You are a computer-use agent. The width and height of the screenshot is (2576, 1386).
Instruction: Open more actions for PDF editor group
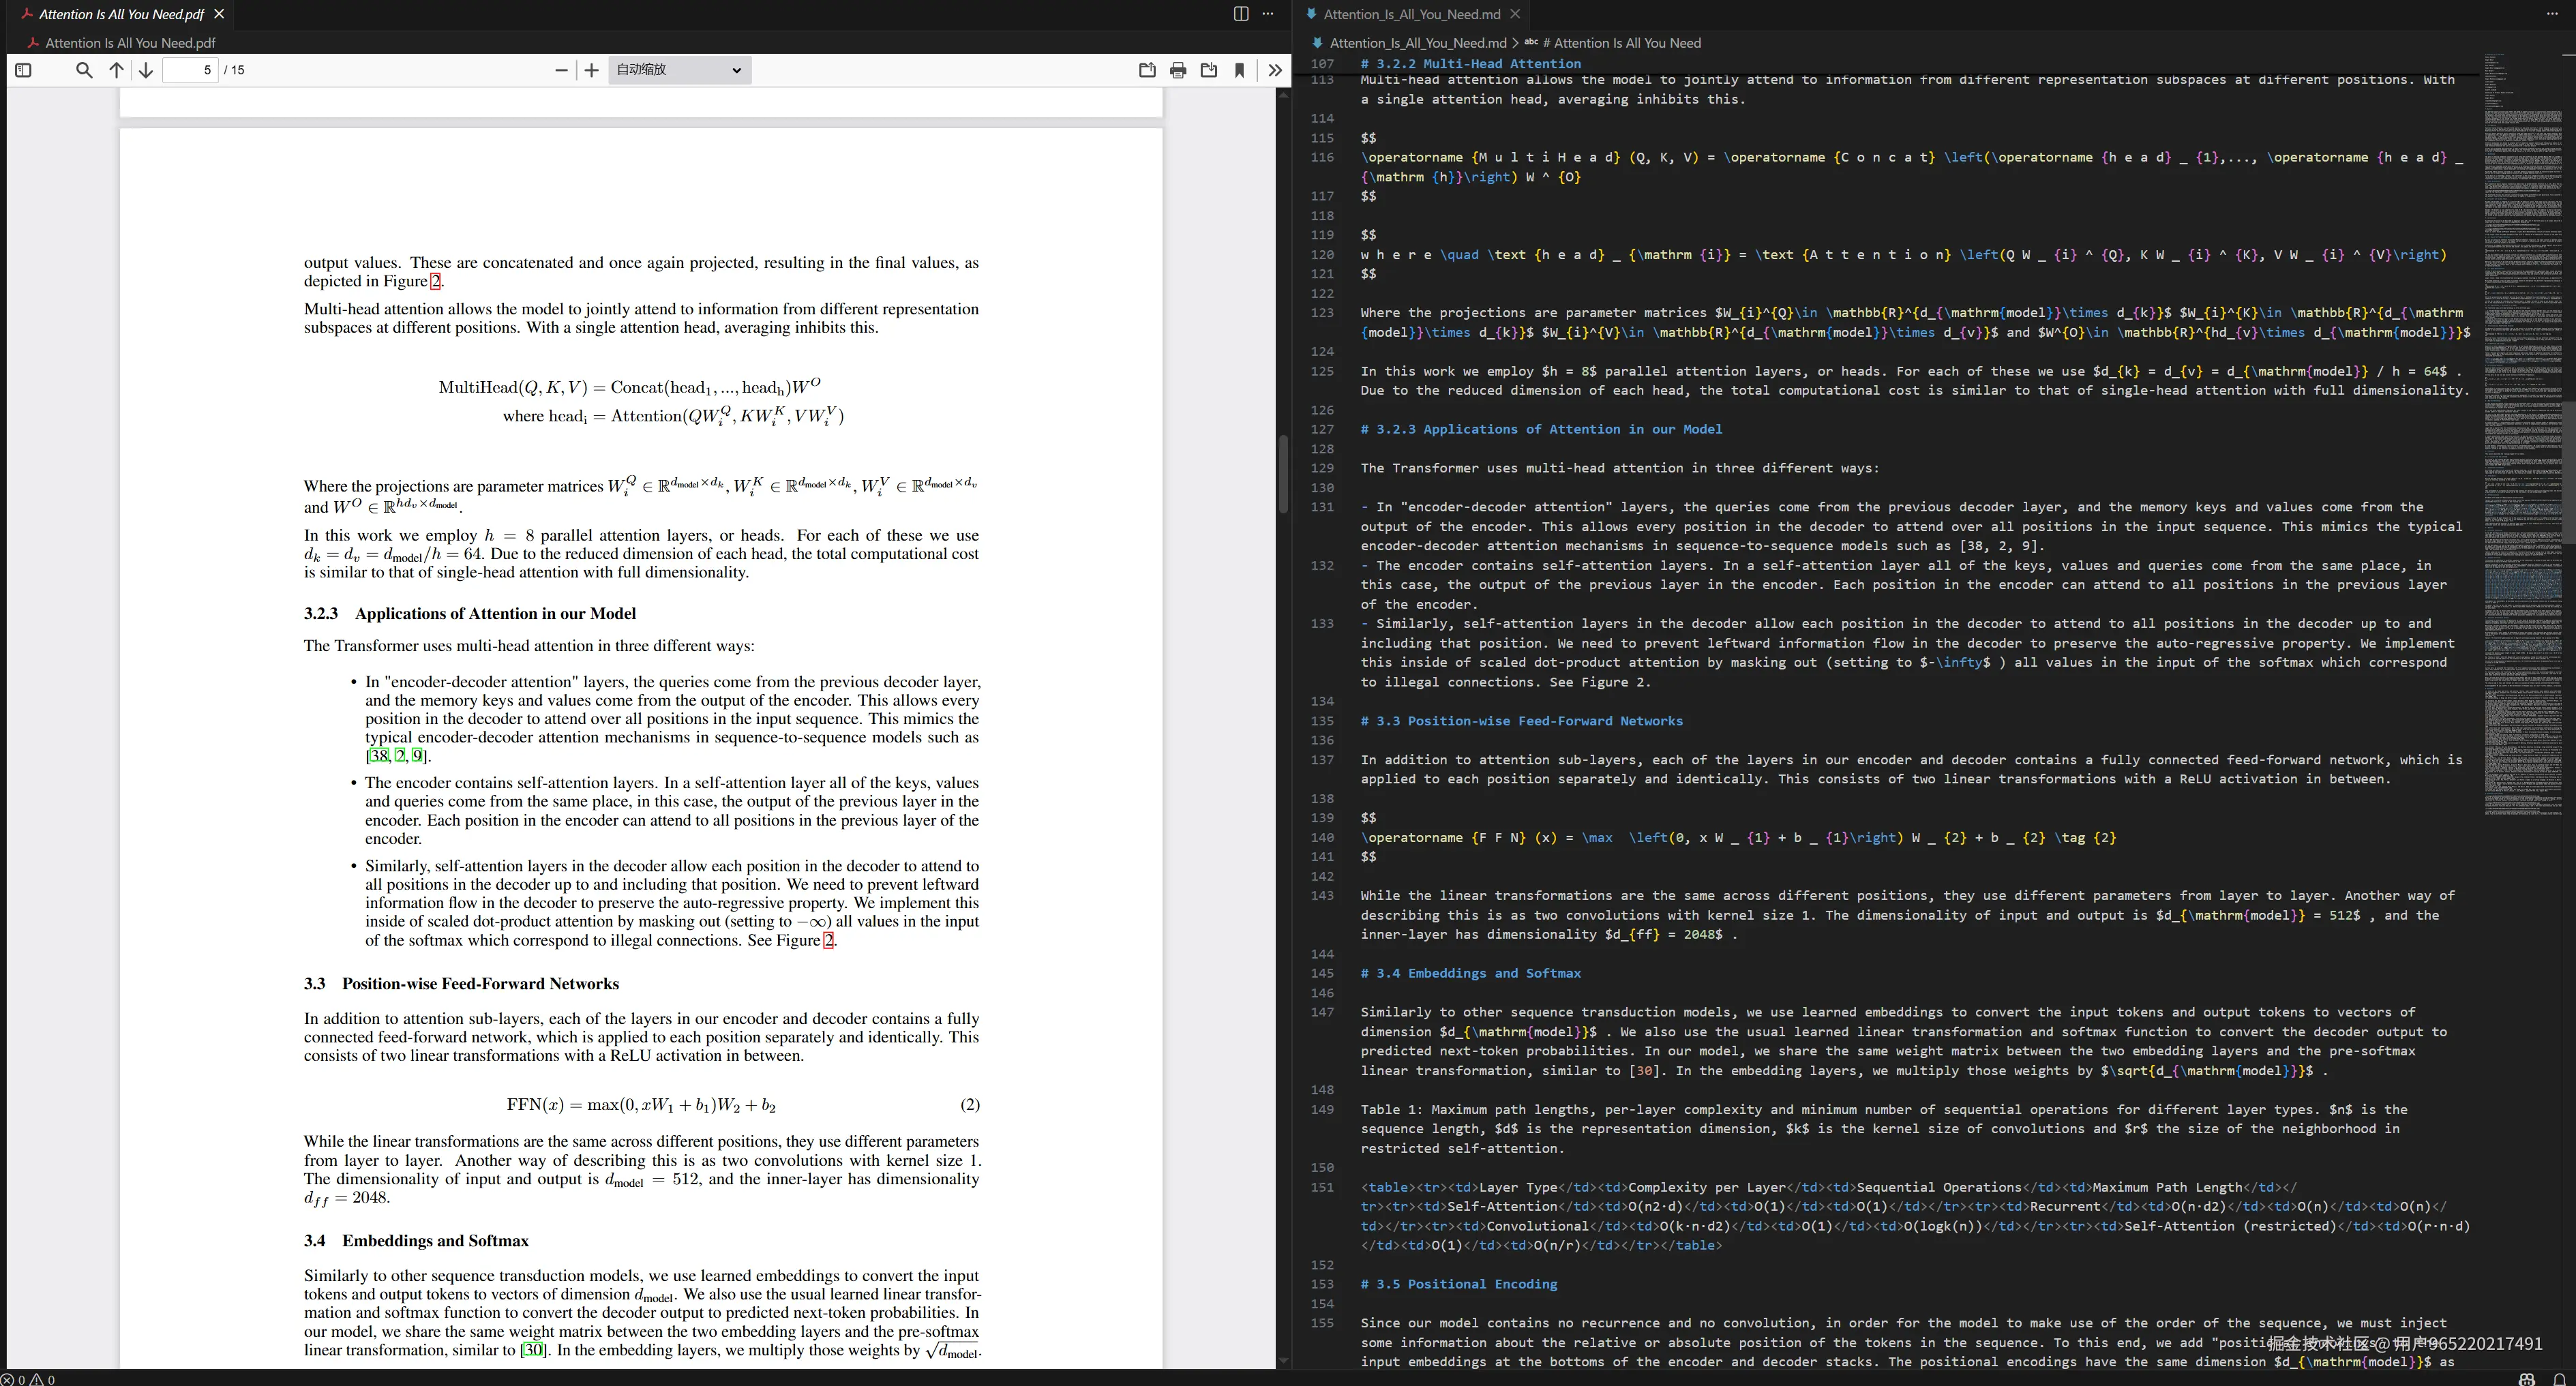(1268, 14)
